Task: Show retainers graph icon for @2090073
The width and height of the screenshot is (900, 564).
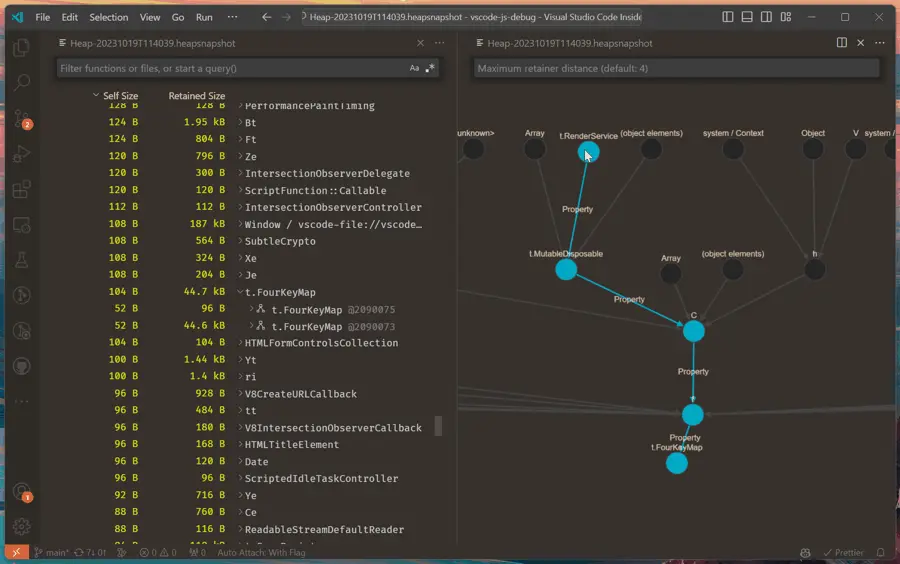Action: tap(261, 326)
